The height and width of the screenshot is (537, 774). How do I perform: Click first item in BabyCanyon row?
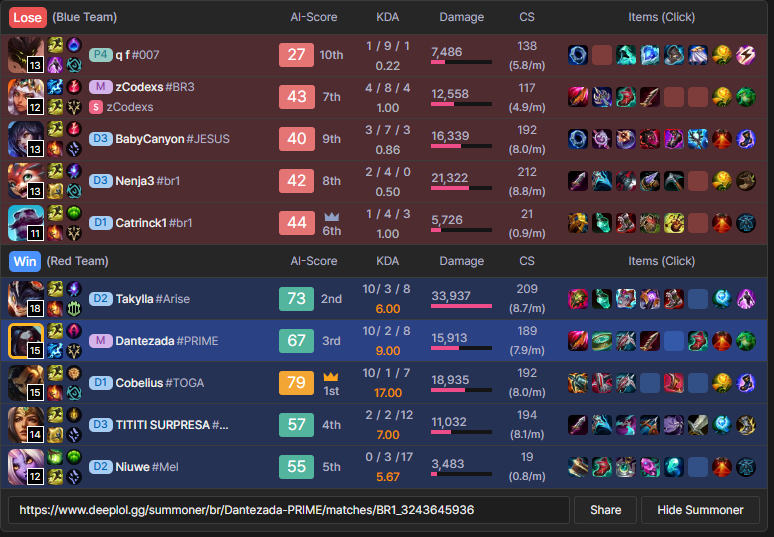click(x=578, y=139)
